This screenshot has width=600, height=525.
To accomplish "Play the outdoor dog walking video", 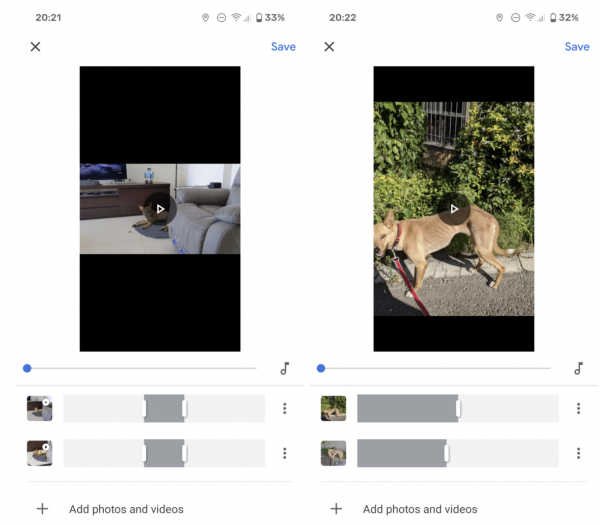I will click(x=454, y=209).
